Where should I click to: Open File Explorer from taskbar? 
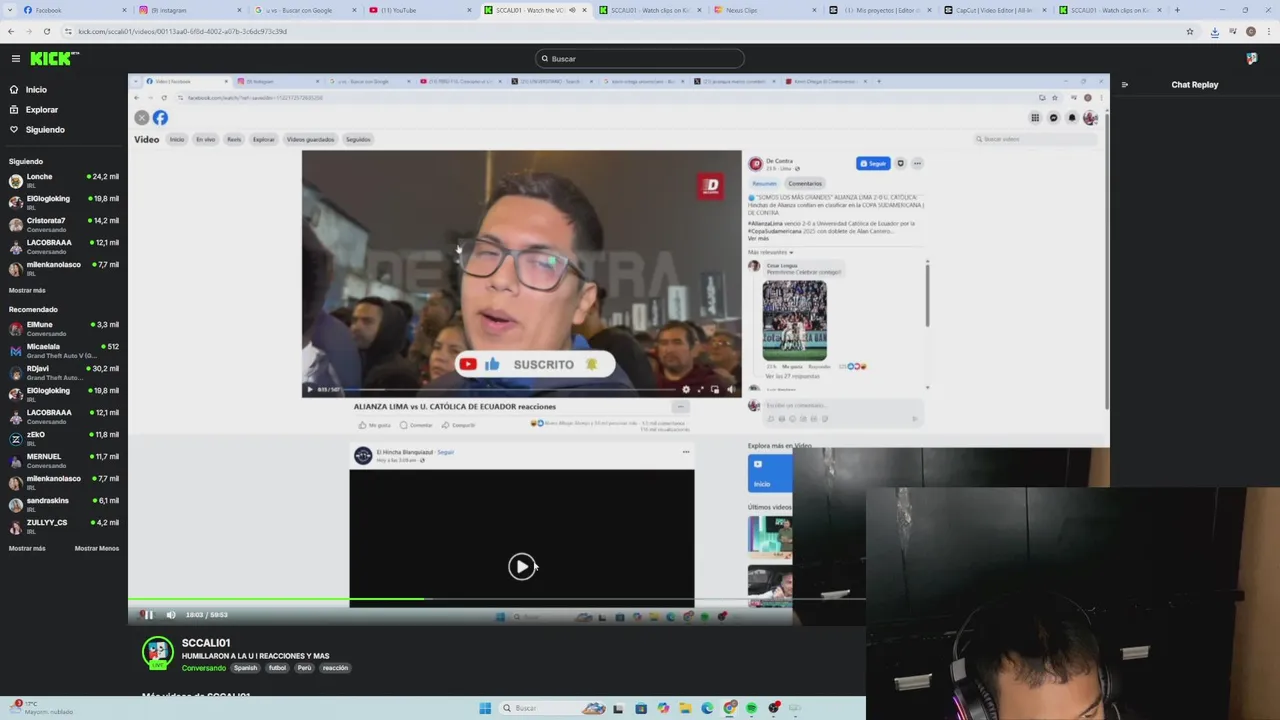click(685, 708)
